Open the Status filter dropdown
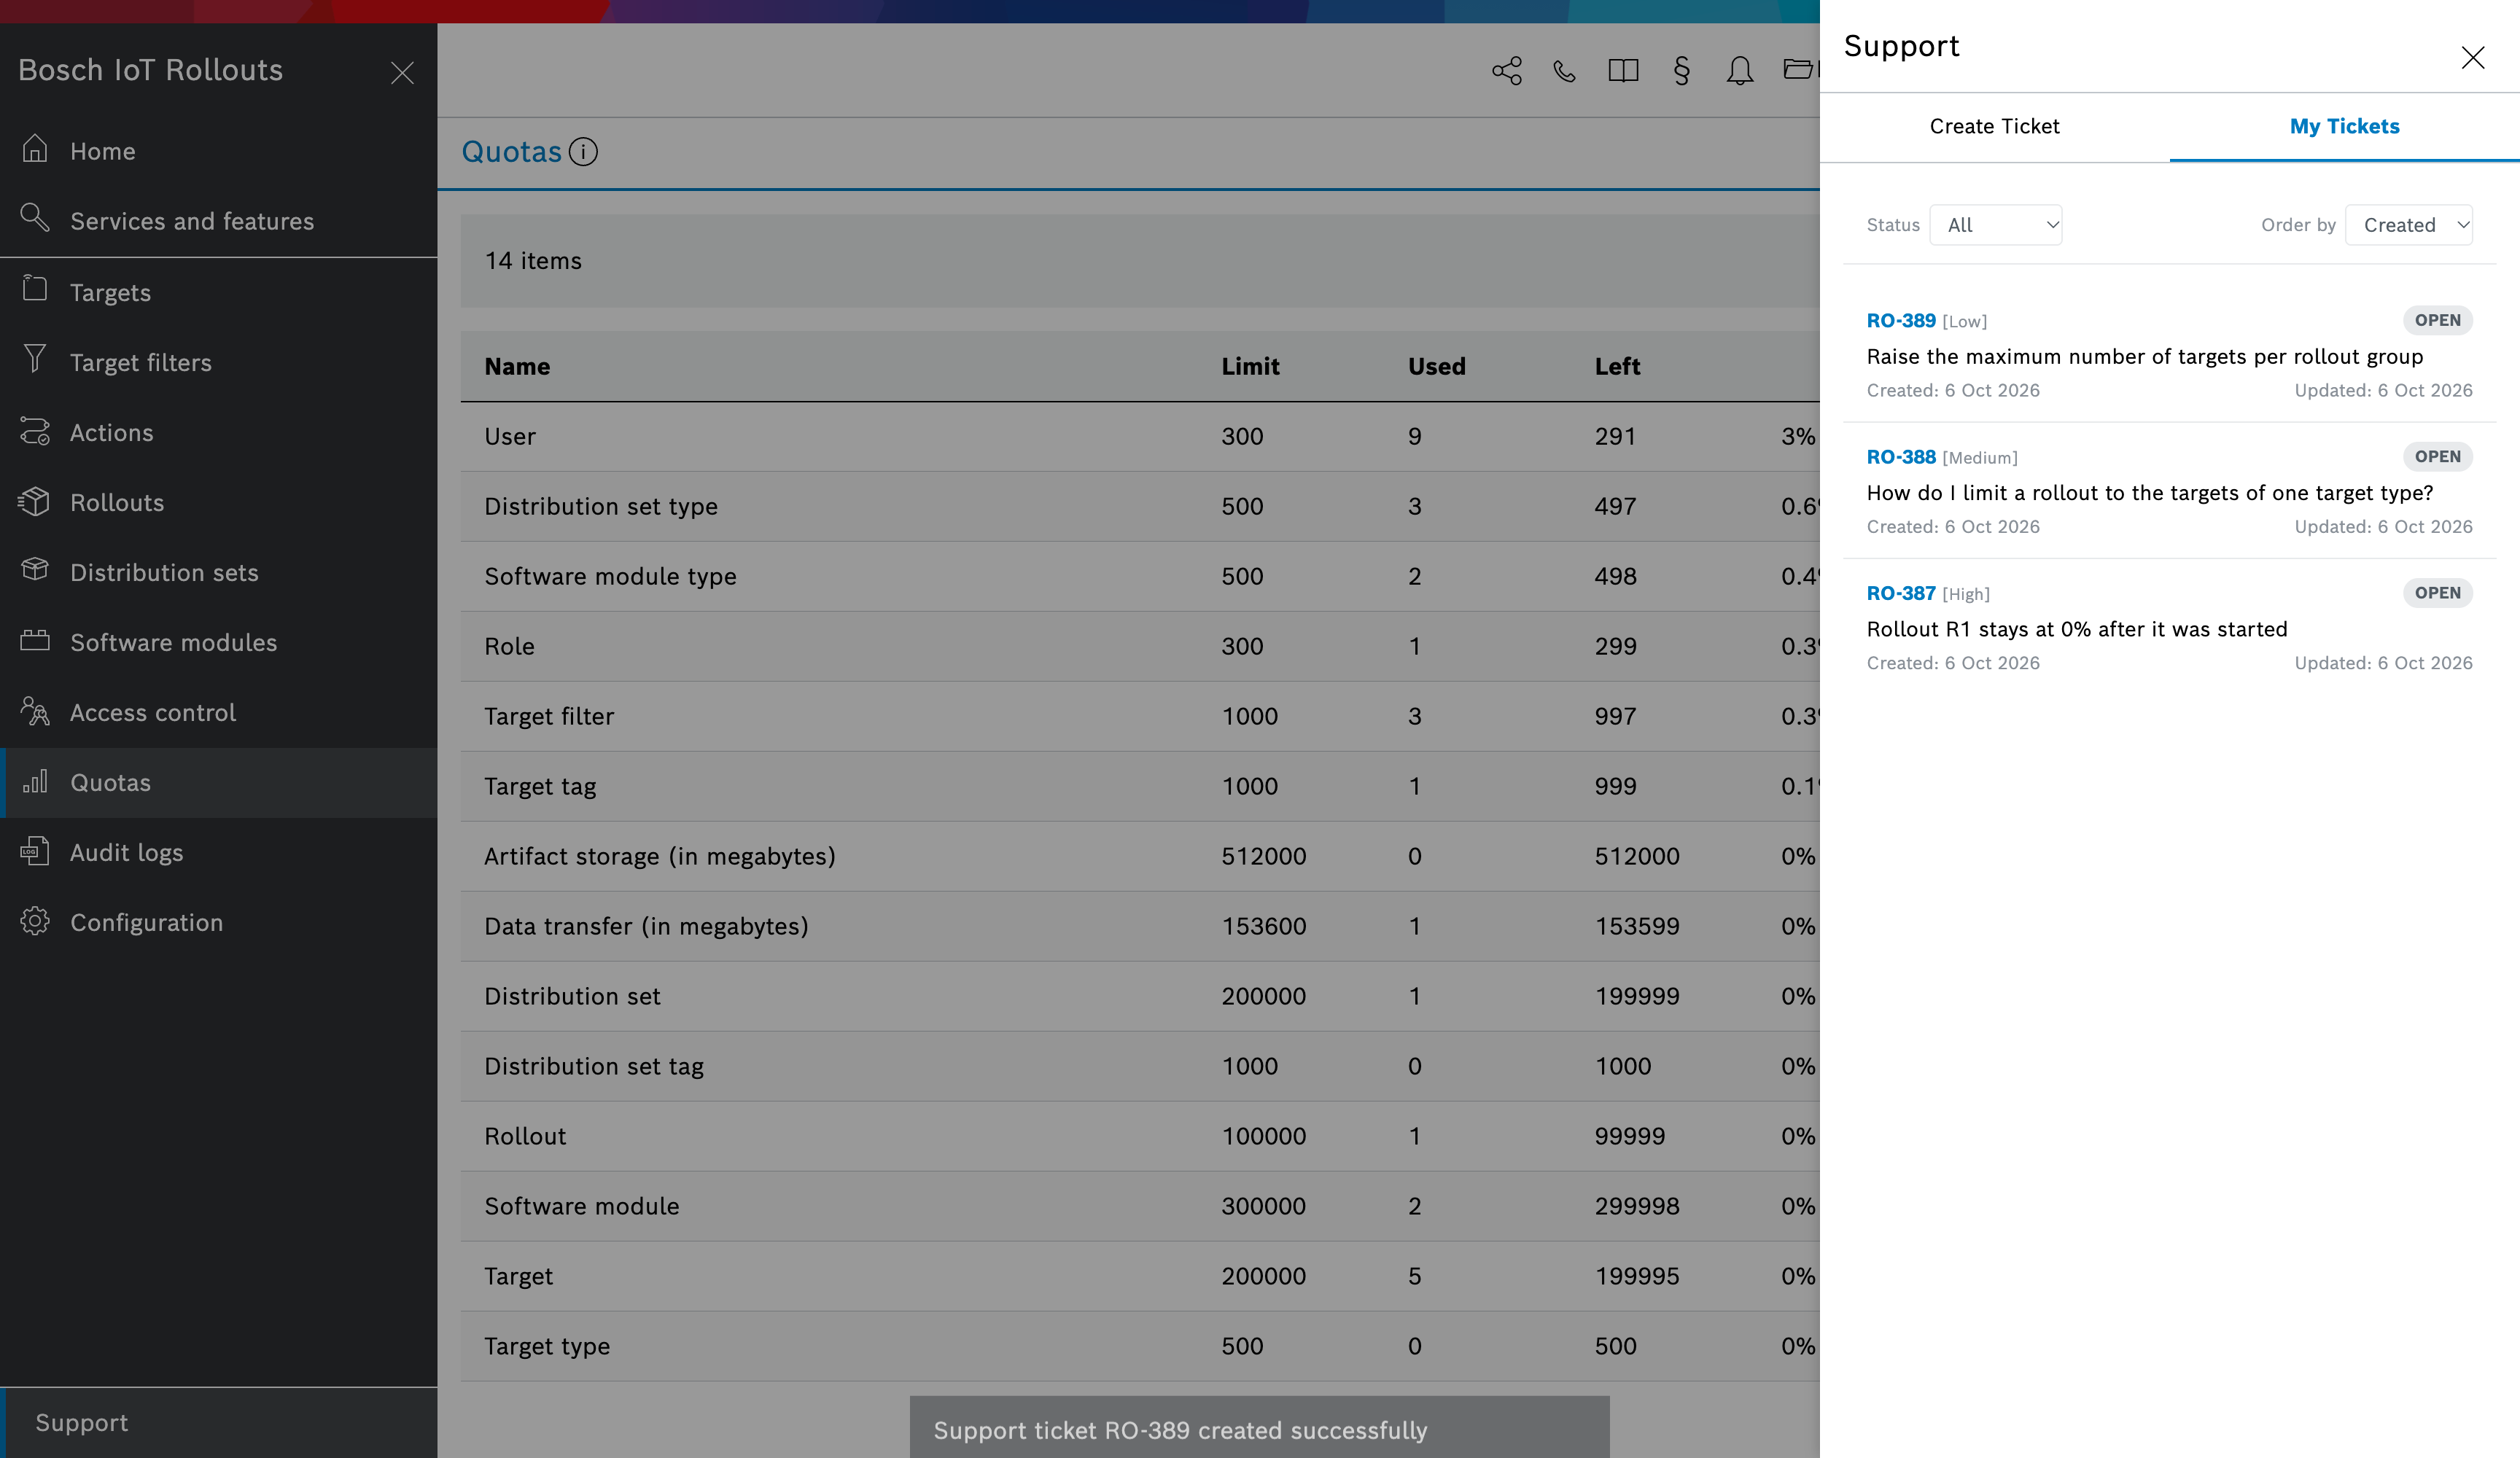The height and width of the screenshot is (1458, 2520). click(x=1995, y=225)
